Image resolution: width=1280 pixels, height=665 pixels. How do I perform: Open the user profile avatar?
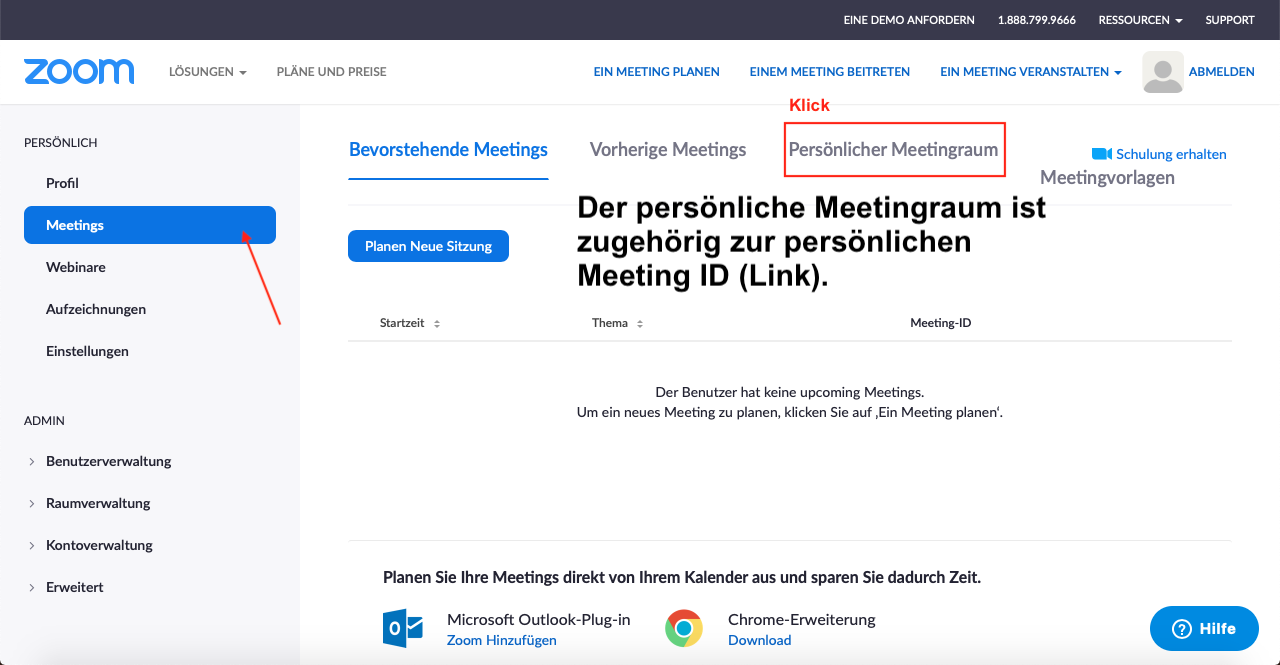pyautogui.click(x=1162, y=72)
